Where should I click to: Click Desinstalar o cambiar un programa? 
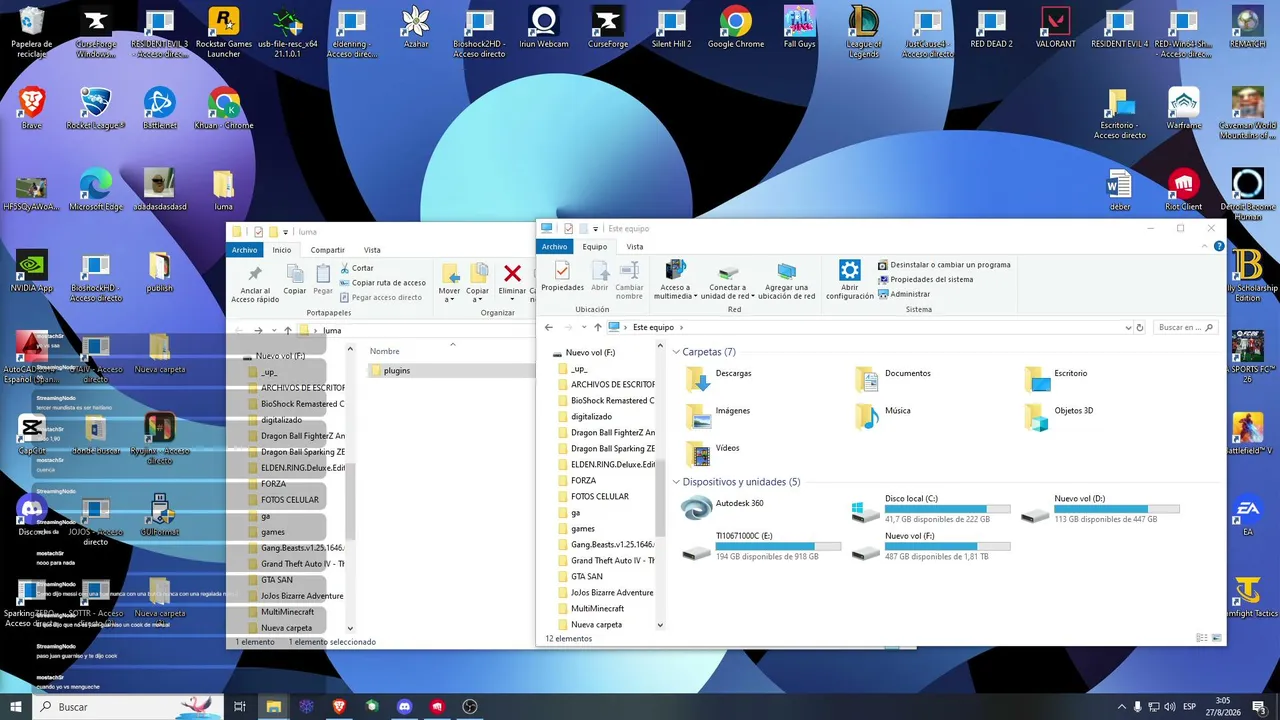tap(944, 265)
